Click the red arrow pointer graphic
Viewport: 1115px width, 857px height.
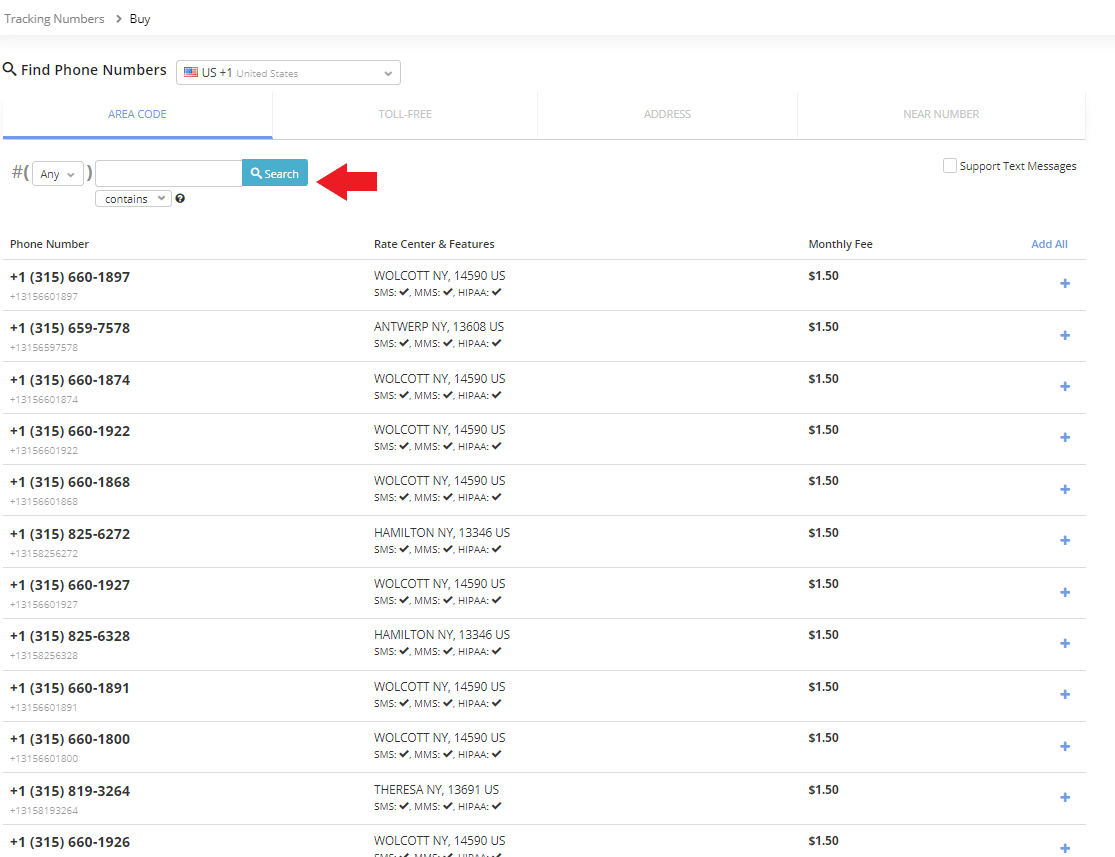point(347,181)
